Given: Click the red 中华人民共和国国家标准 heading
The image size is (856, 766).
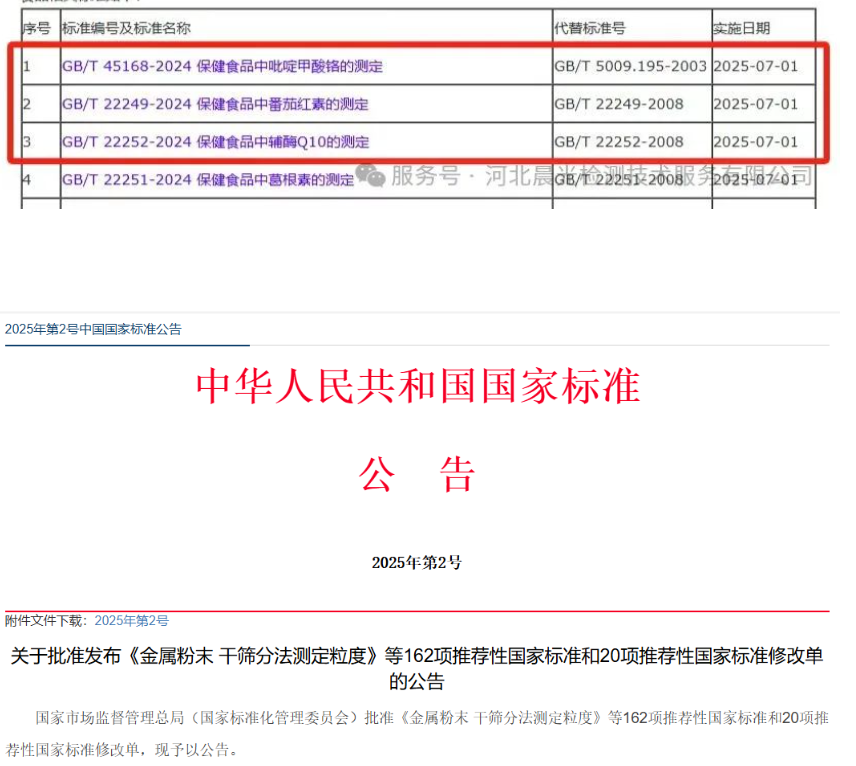Looking at the screenshot, I should pyautogui.click(x=417, y=386).
